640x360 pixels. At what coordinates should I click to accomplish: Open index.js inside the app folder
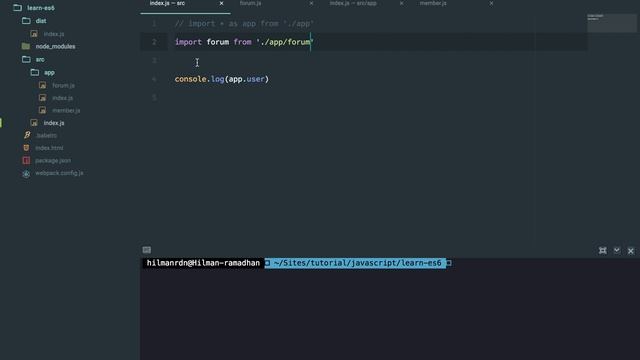point(62,98)
